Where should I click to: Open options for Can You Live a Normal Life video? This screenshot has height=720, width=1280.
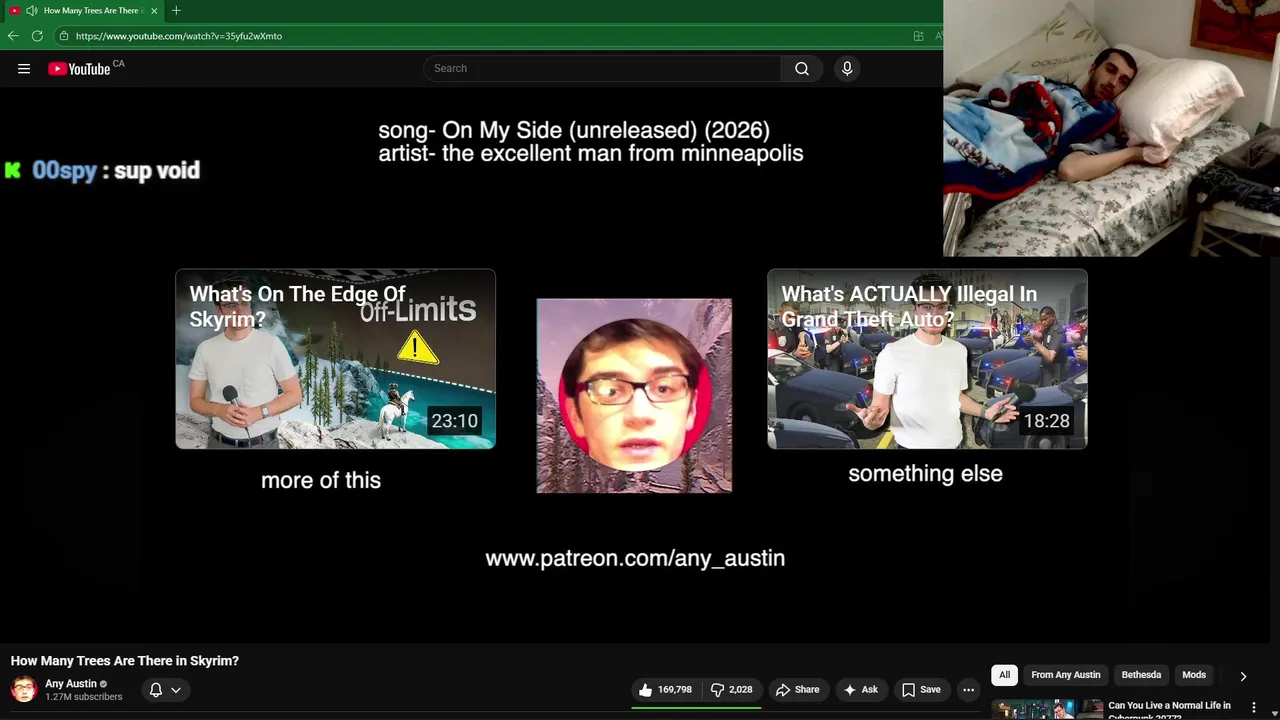click(x=1254, y=707)
